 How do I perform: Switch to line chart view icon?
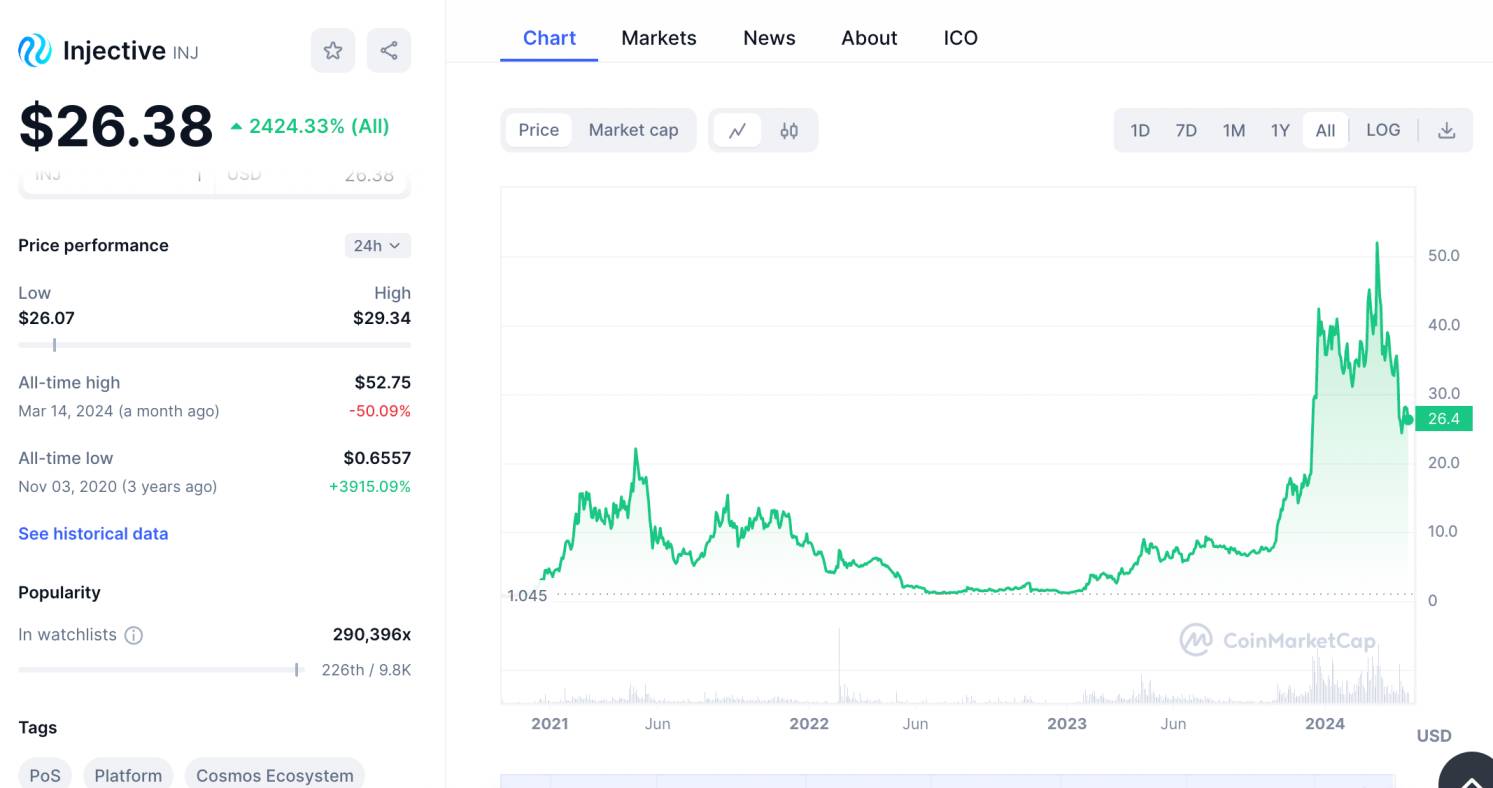738,130
